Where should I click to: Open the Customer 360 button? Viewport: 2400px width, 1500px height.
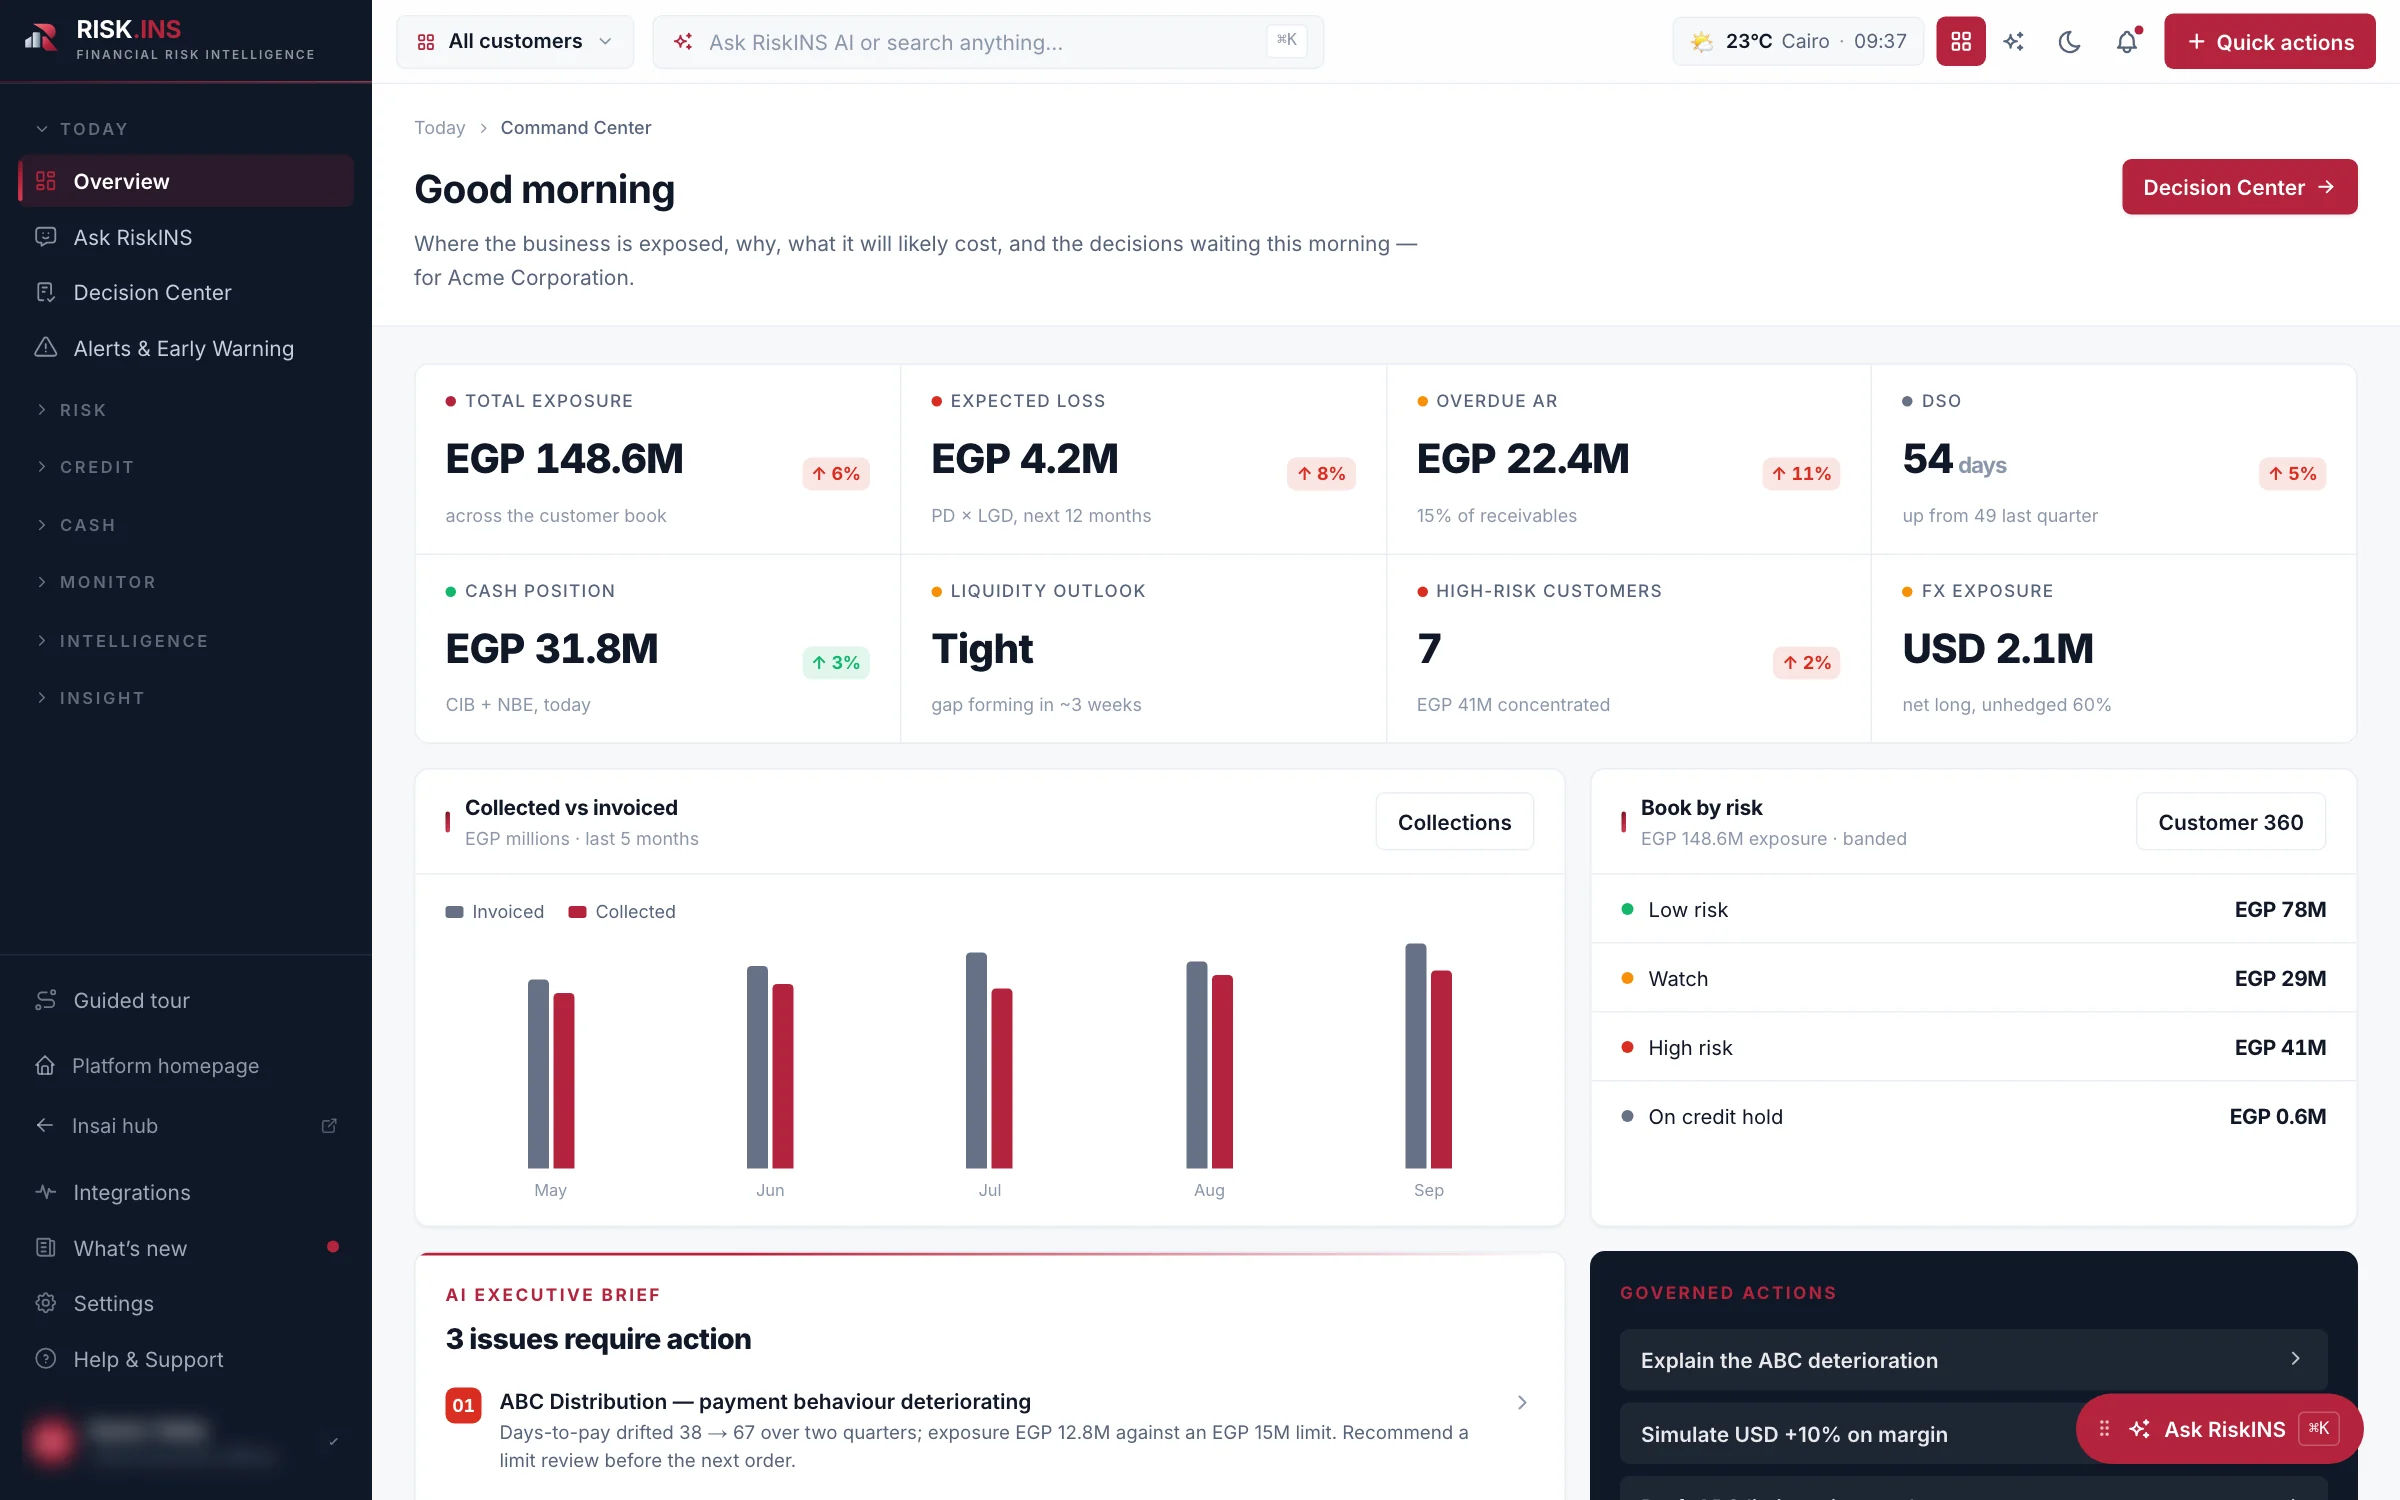coord(2230,822)
